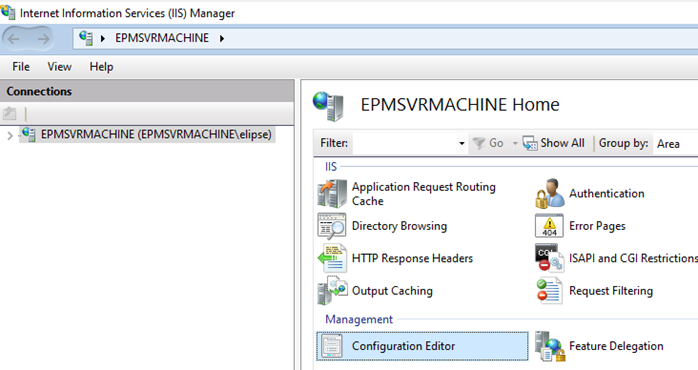698x370 pixels.
Task: Open the Group by Area dropdown
Action: click(675, 143)
